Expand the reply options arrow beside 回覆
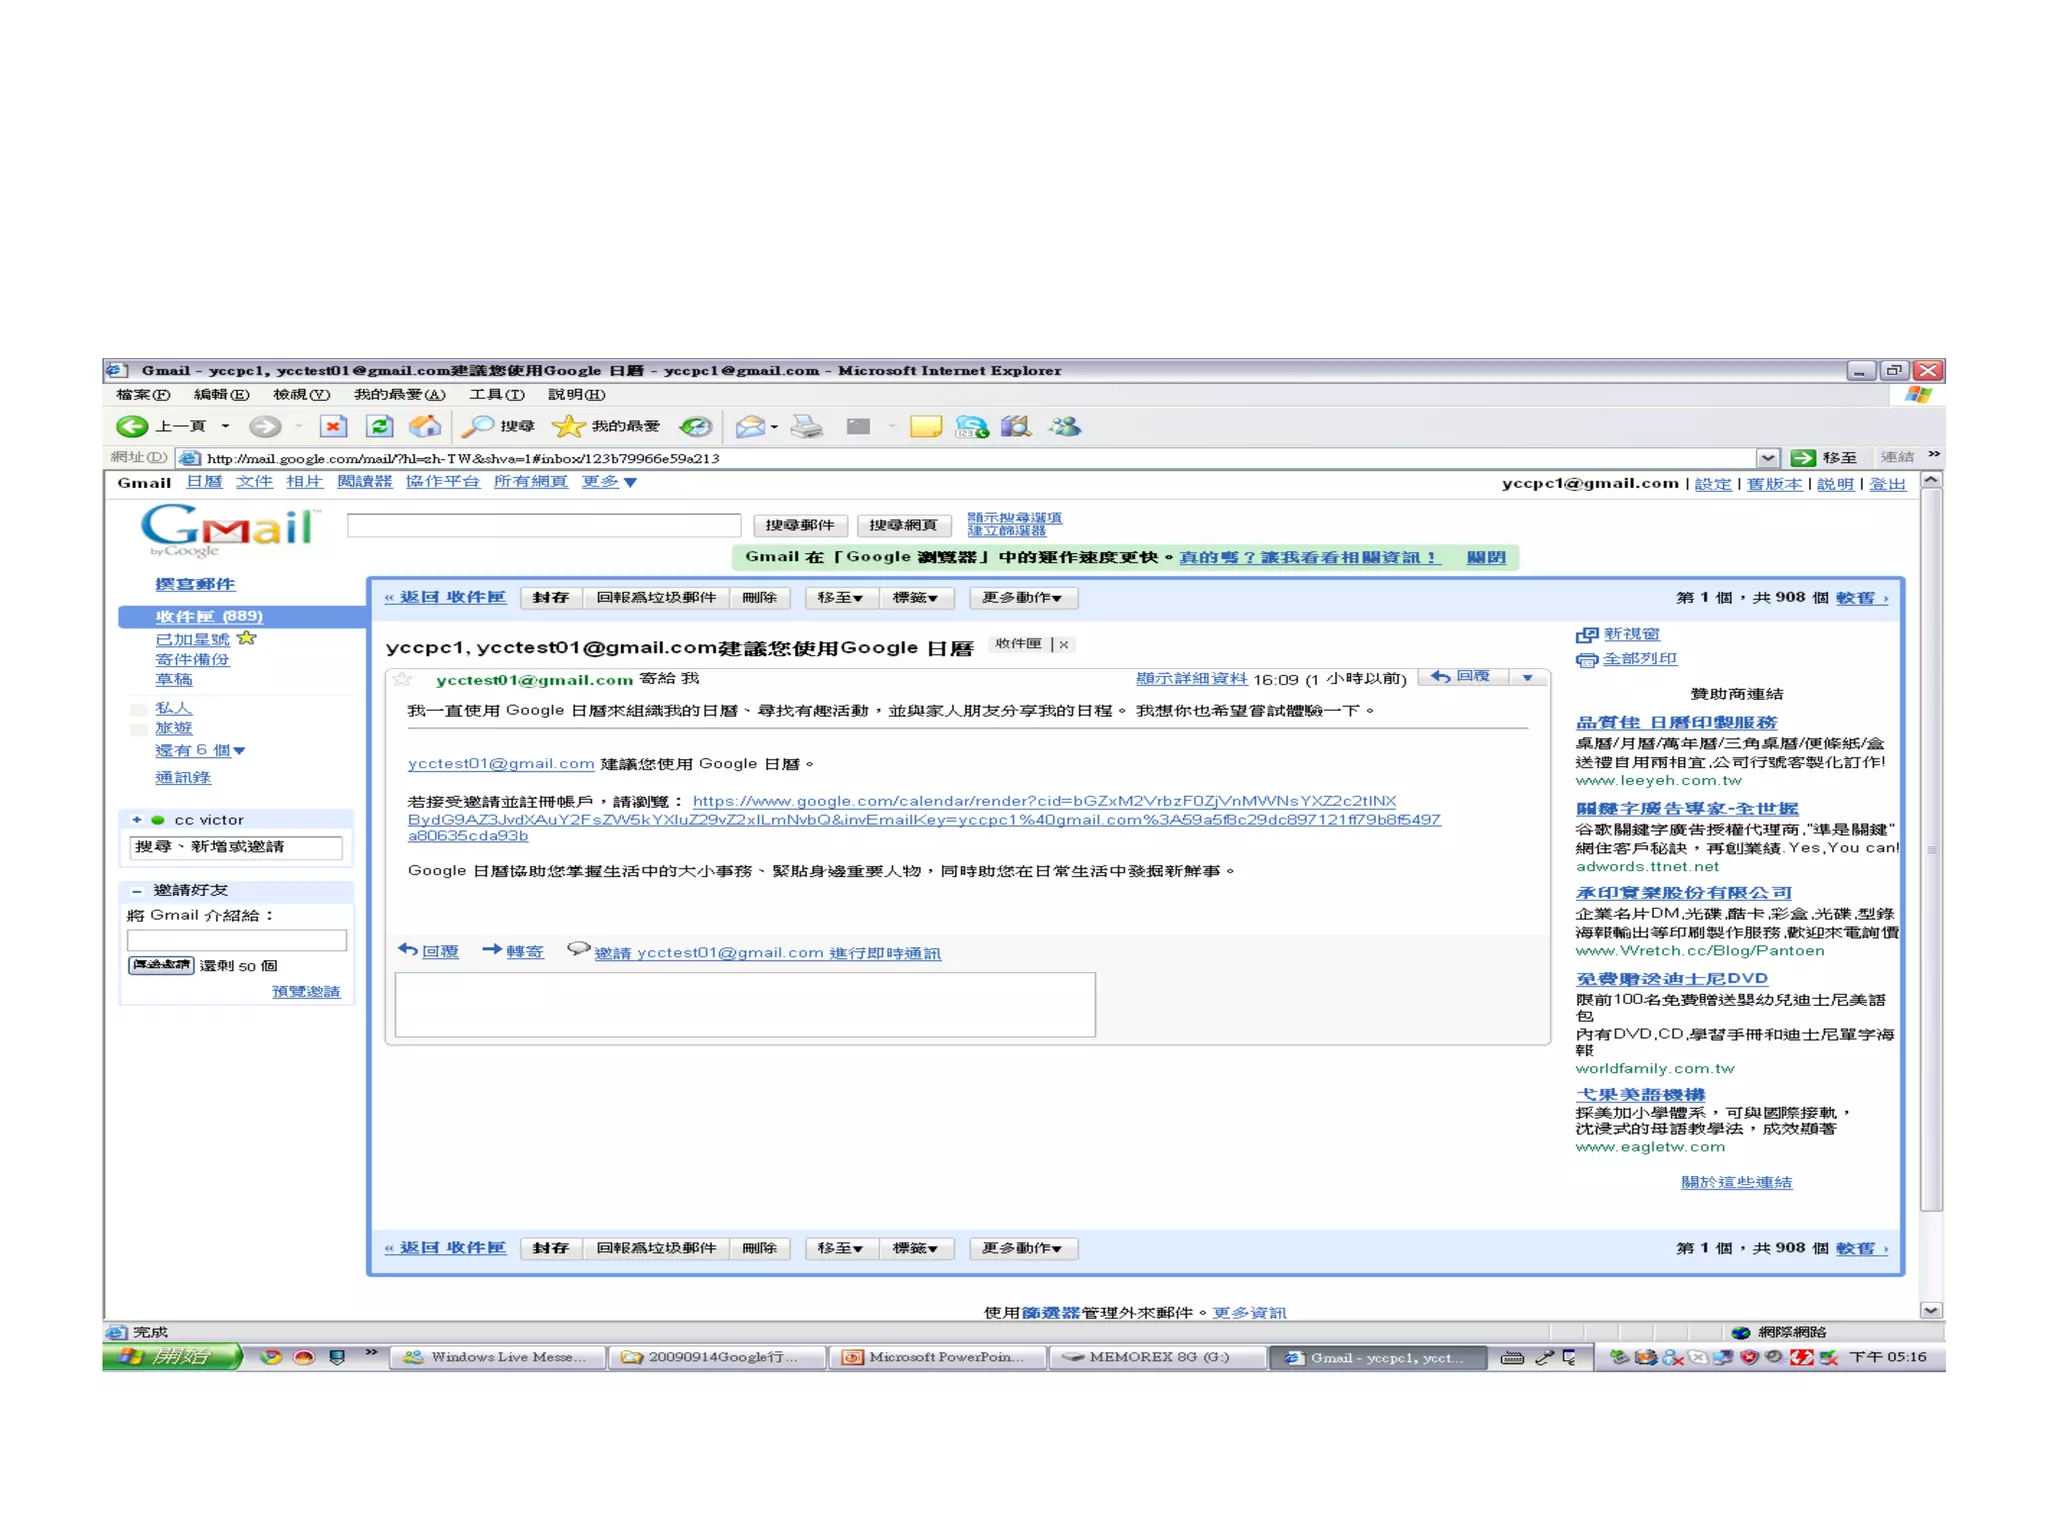Viewport: 2048px width, 1536px height. (x=1527, y=678)
